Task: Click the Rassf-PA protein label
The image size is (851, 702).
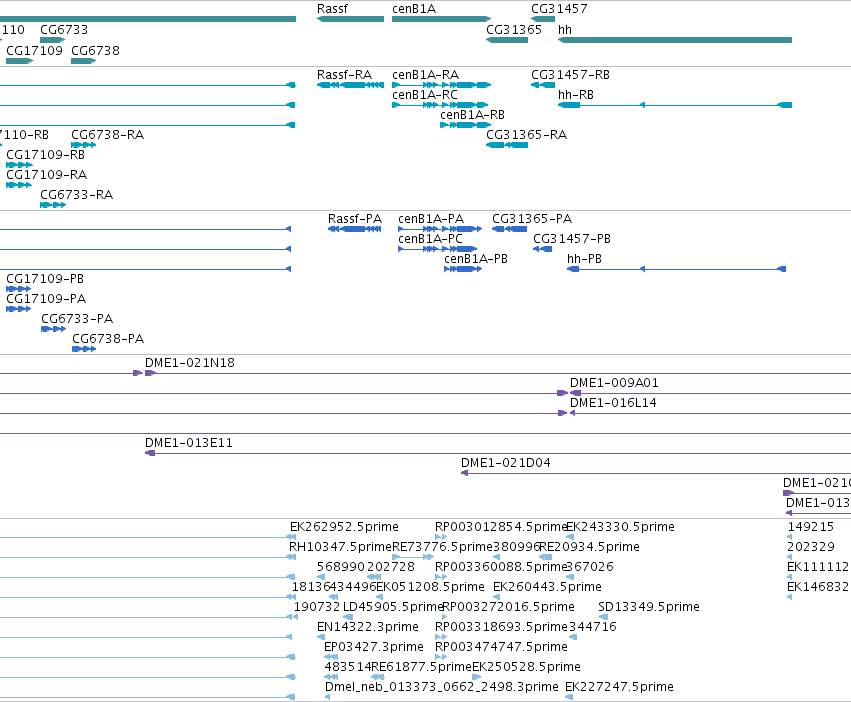Action: [355, 219]
